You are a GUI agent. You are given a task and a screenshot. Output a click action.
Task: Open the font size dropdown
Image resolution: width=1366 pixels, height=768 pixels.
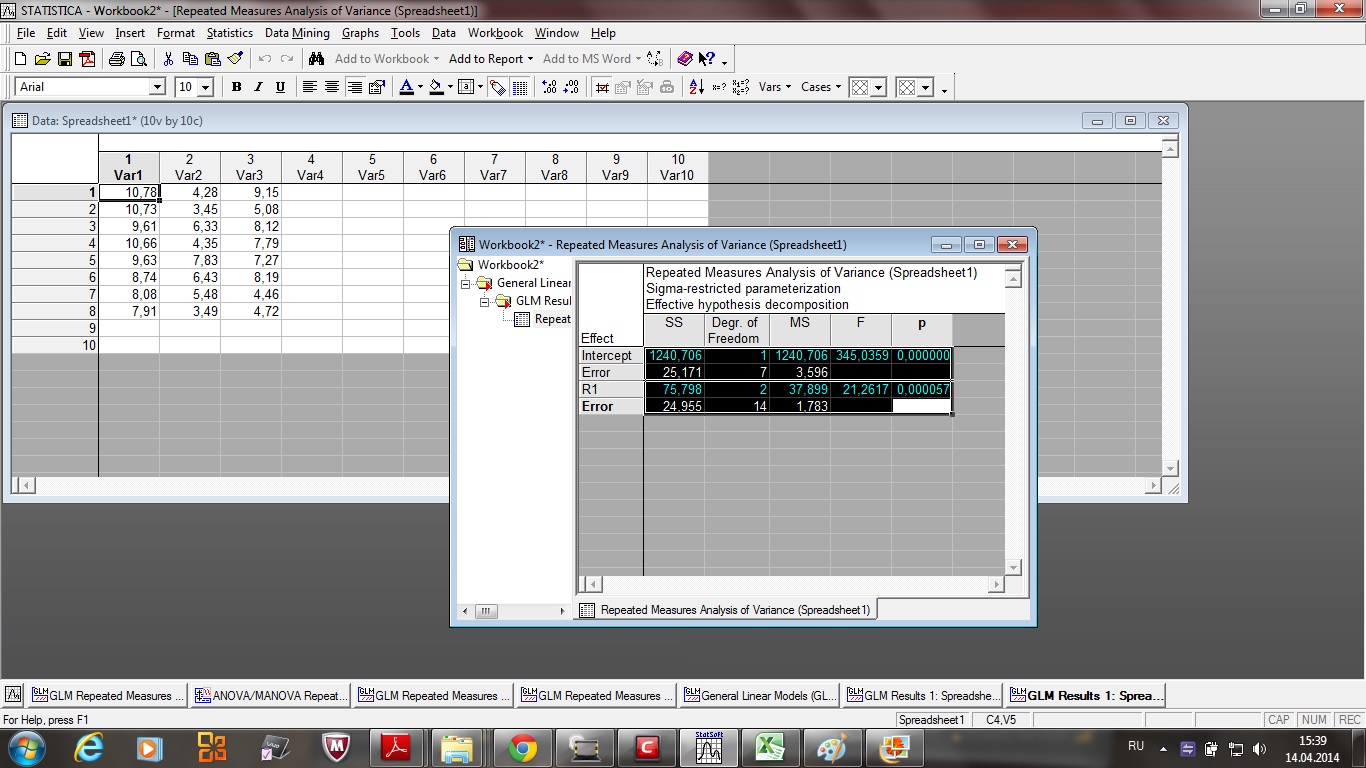tap(205, 87)
